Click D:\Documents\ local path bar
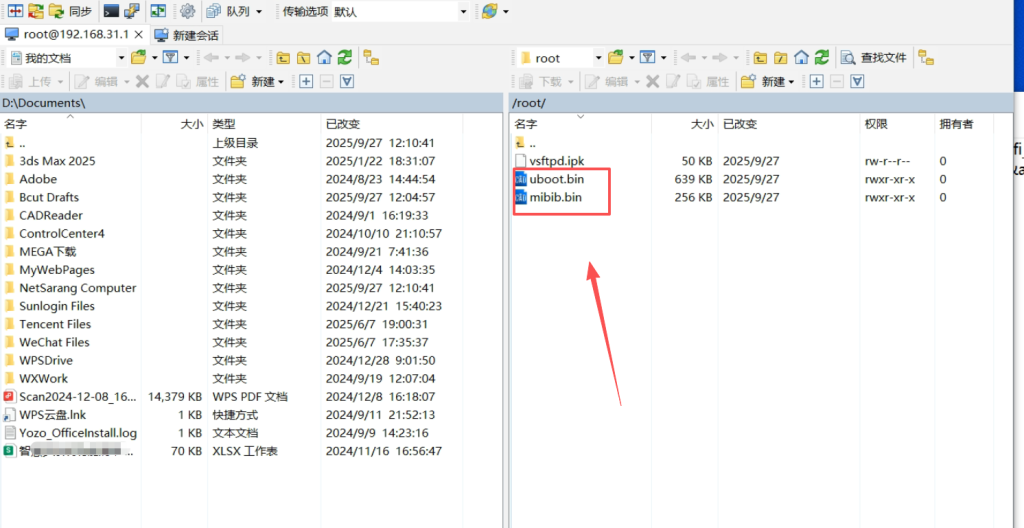The width and height of the screenshot is (1024, 528). (251, 103)
